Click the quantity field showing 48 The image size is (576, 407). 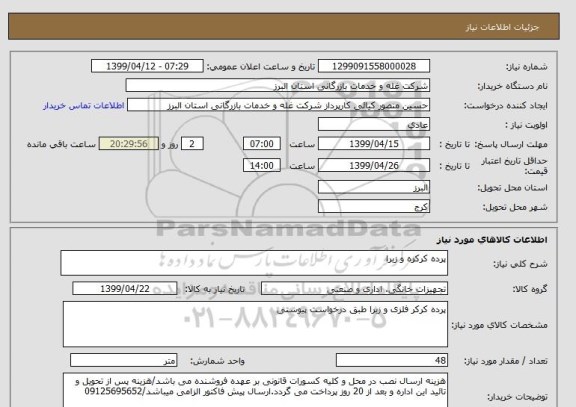[x=392, y=360]
